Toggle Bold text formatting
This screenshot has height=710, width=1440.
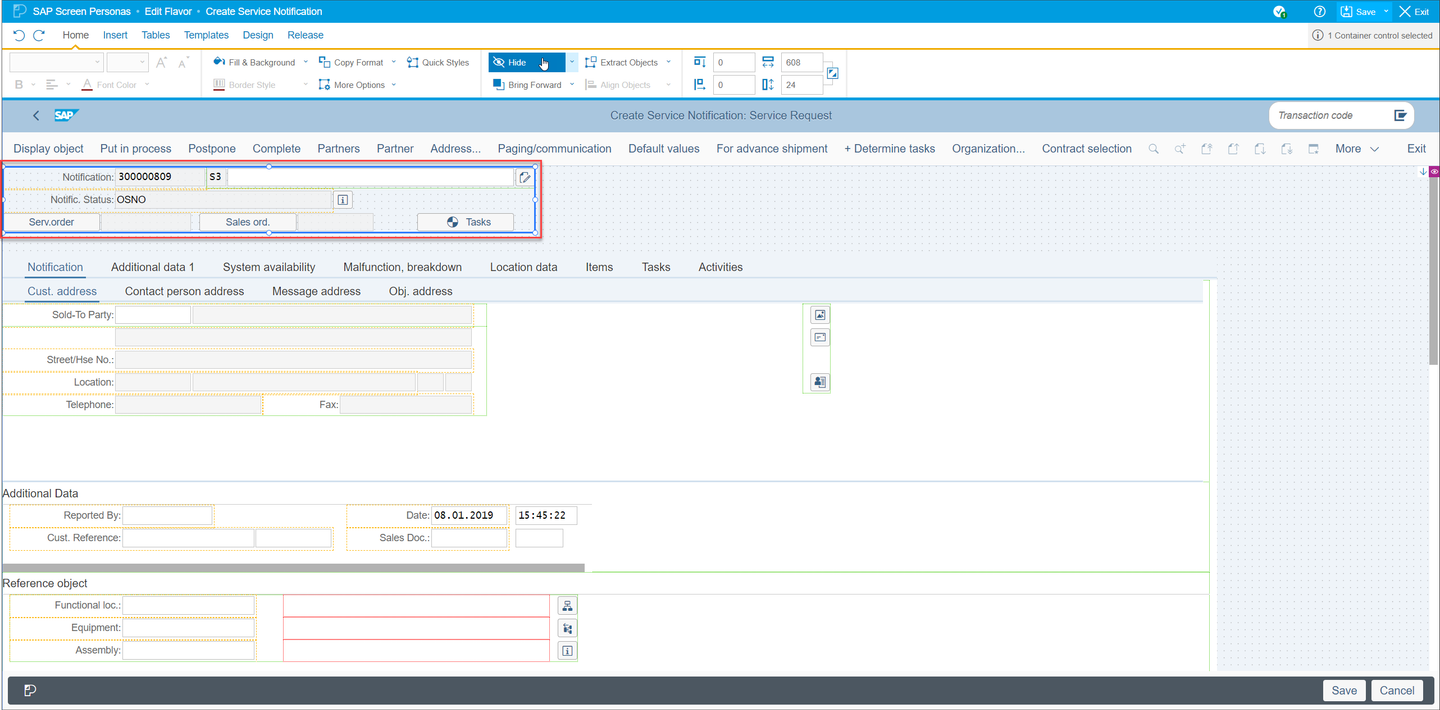click(x=19, y=85)
